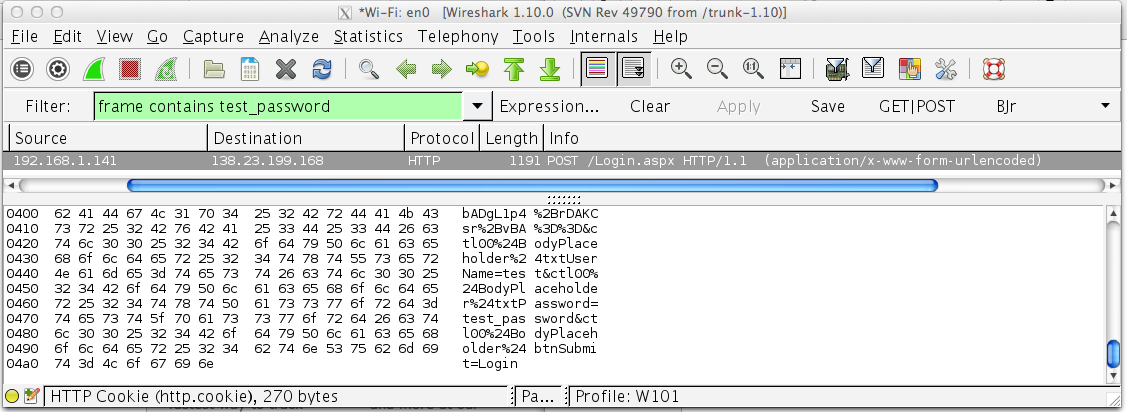Open the capture interfaces list icon

click(x=22, y=69)
